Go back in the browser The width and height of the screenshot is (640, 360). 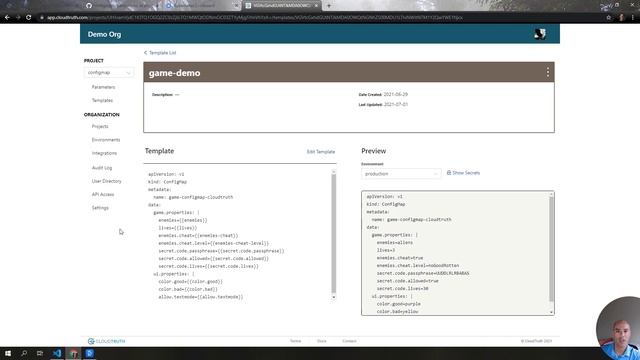[7, 18]
